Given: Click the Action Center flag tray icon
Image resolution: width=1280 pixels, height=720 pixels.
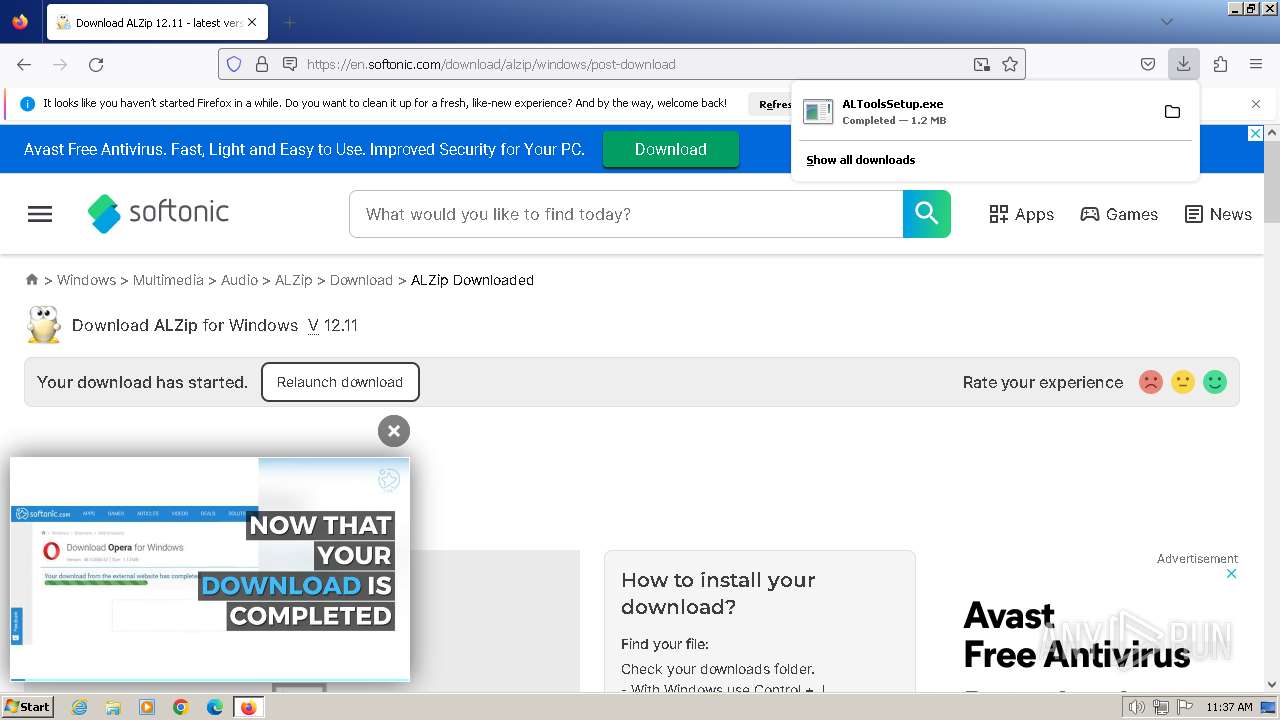Looking at the screenshot, I should pos(1184,707).
